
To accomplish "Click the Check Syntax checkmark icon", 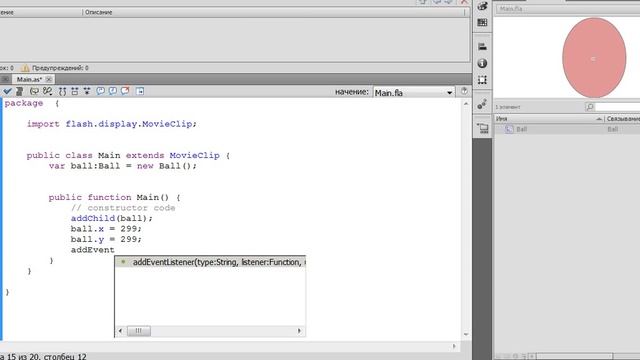I will pyautogui.click(x=7, y=91).
